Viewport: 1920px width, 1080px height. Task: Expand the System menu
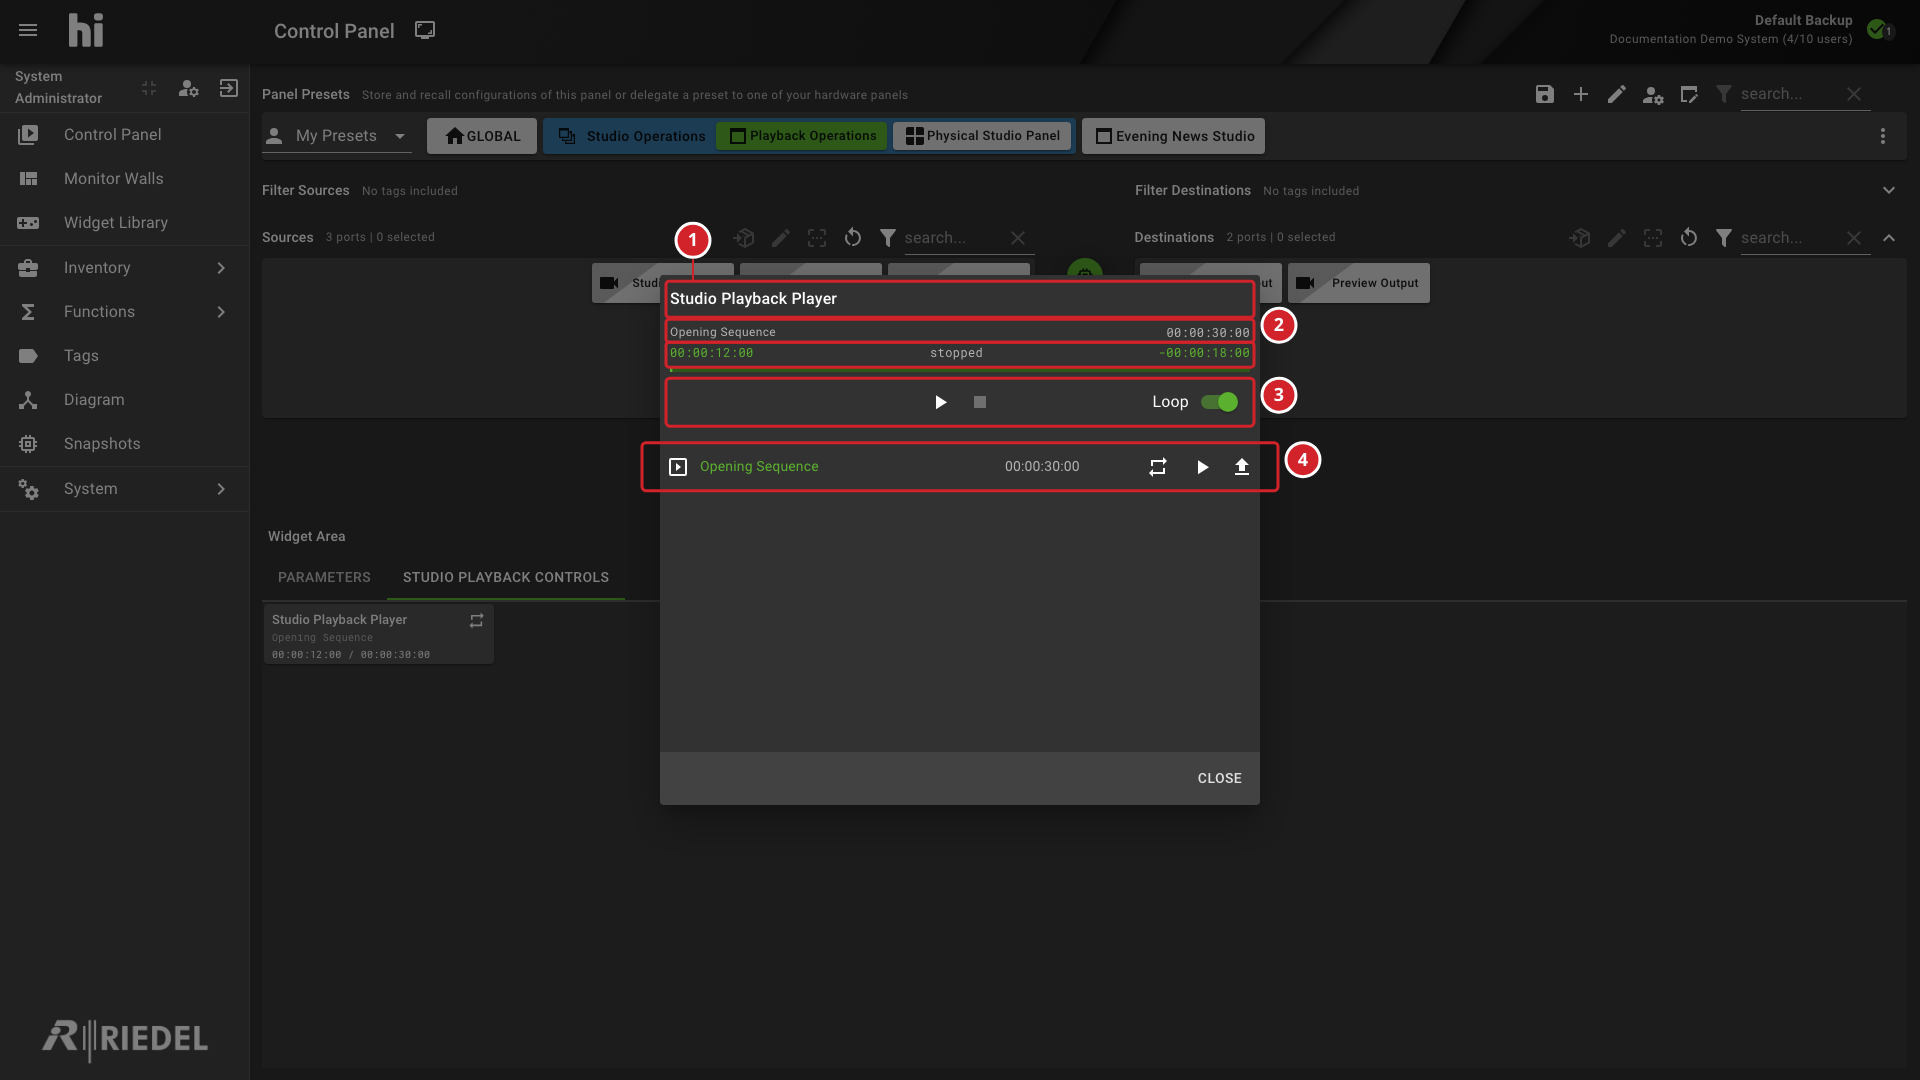tap(125, 489)
